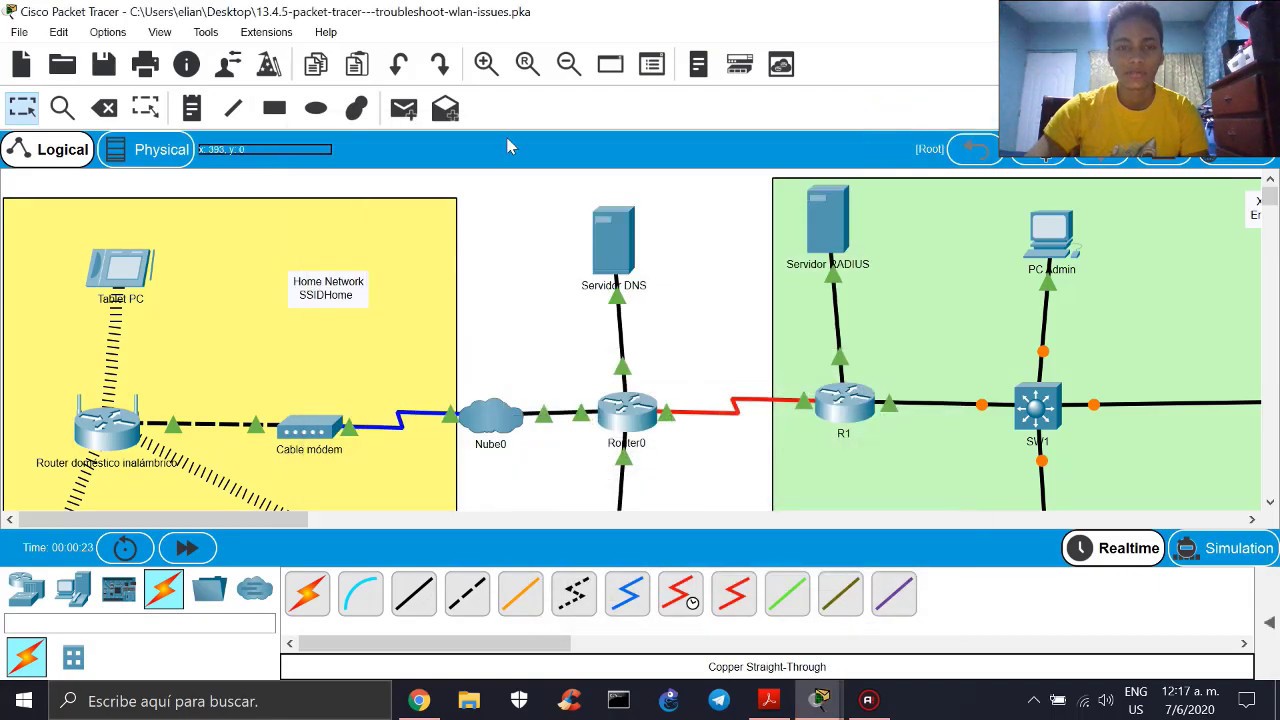Choose the Draw Rectangle tool

click(x=274, y=108)
